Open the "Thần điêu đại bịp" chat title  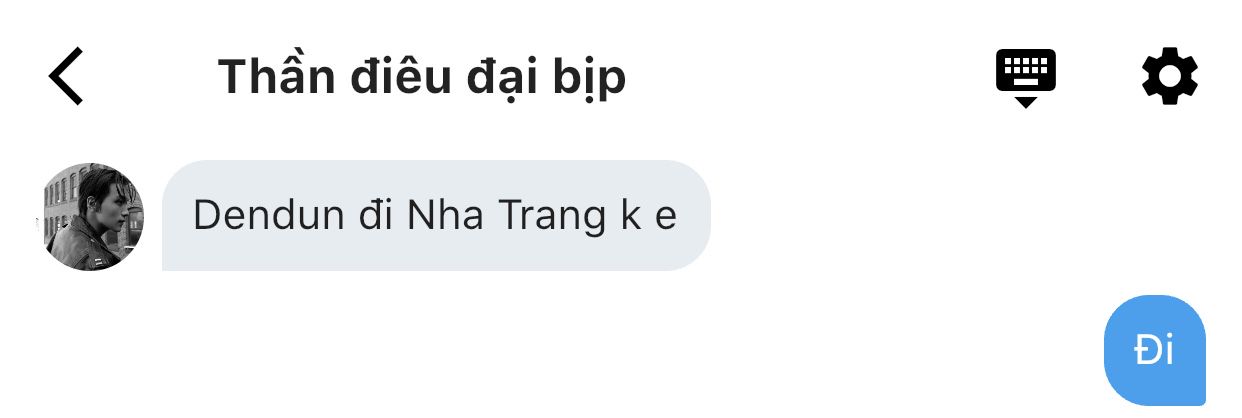pyautogui.click(x=421, y=77)
